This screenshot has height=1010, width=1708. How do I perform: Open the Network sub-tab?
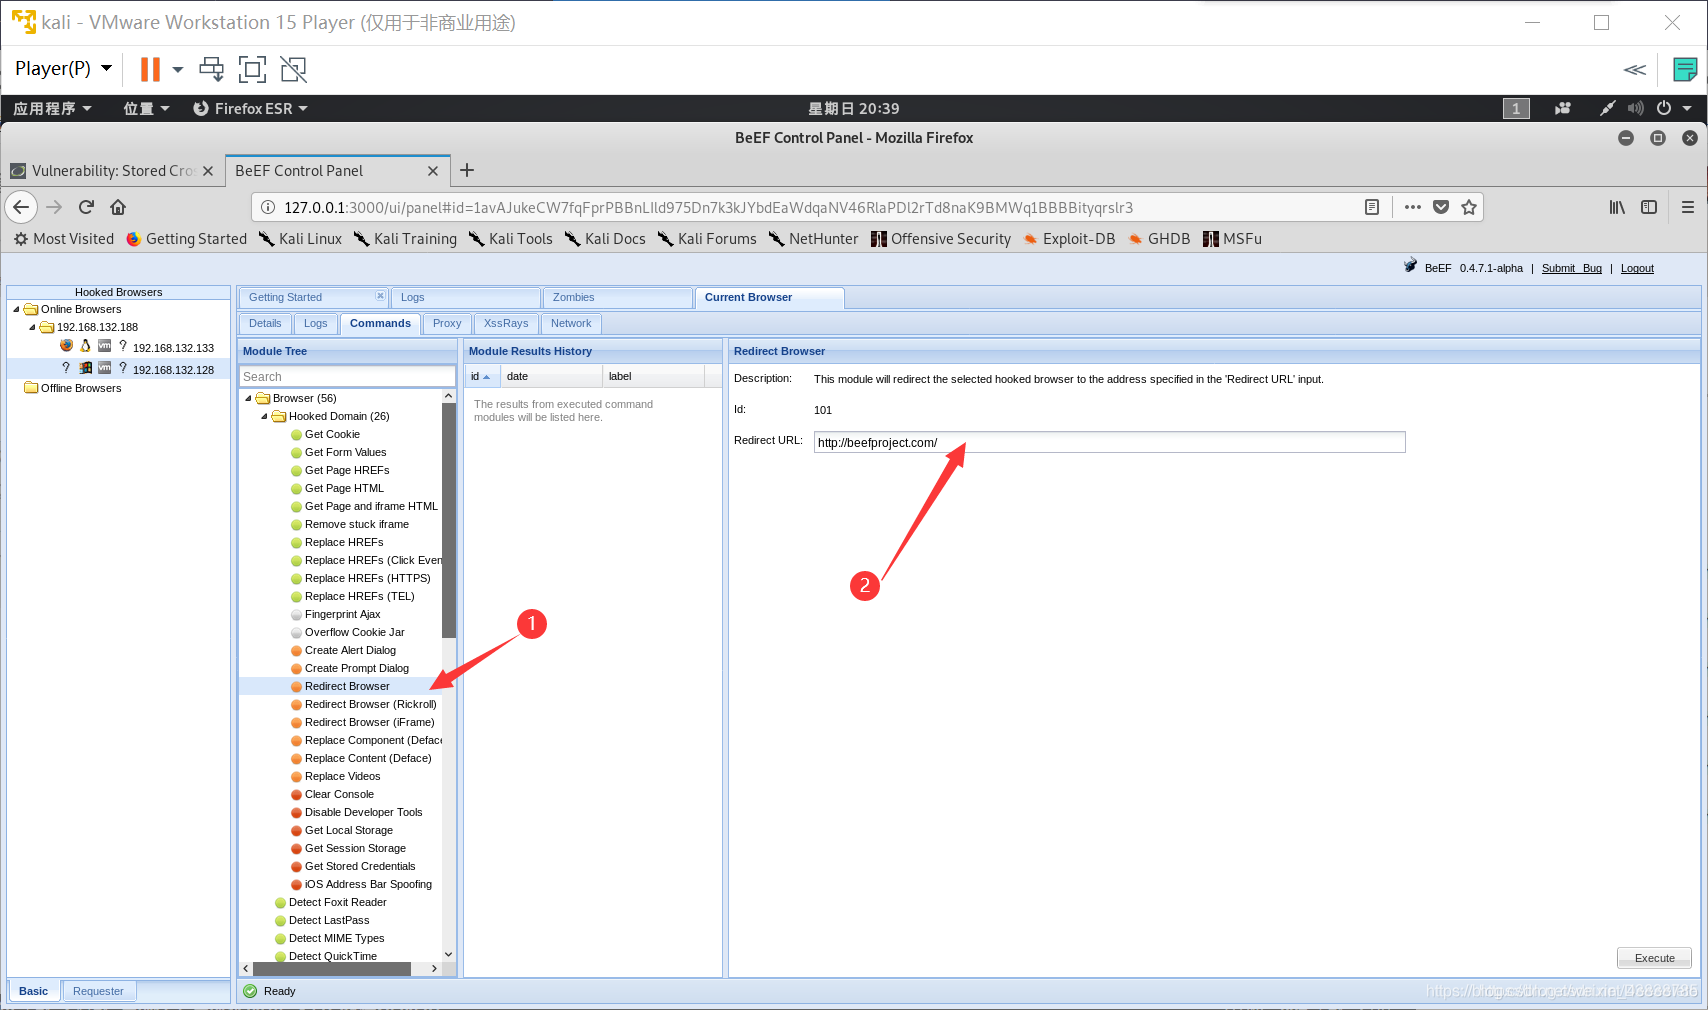point(571,323)
